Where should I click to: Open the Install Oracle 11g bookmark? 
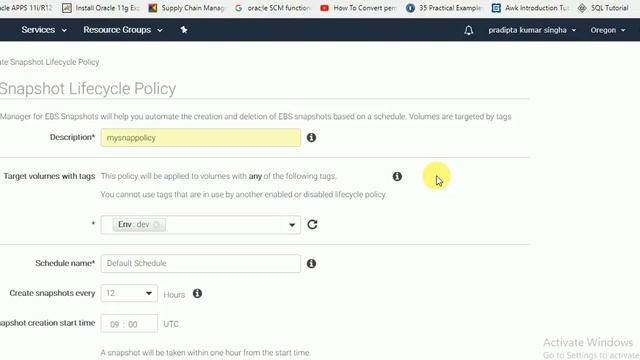101,8
